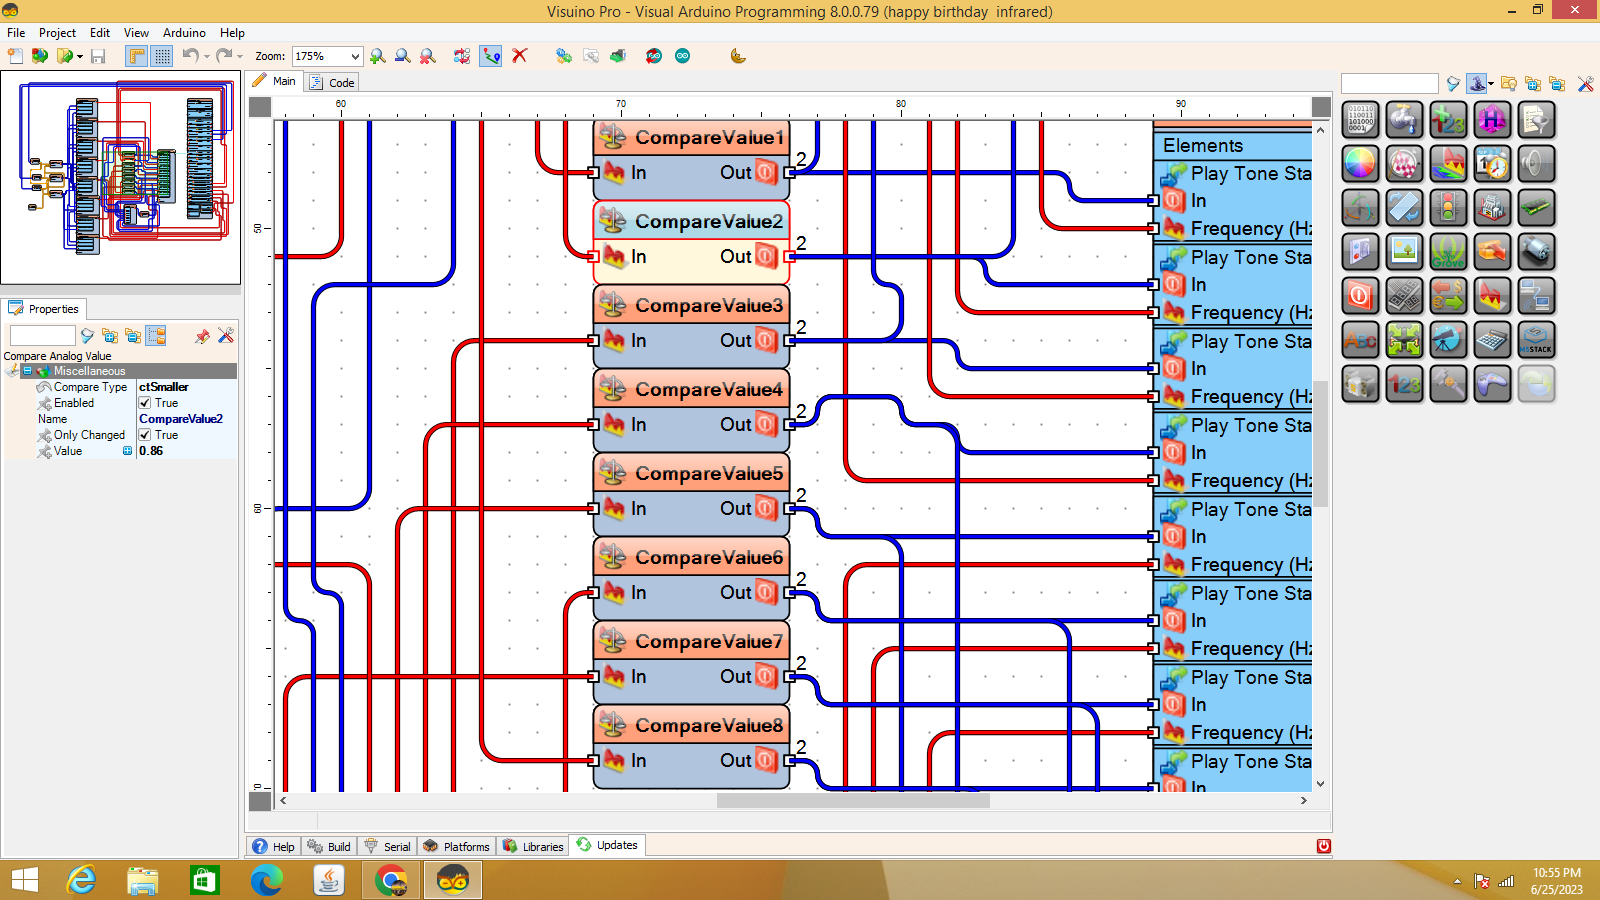Open the Serial bottom tab
The width and height of the screenshot is (1600, 900).
pos(388,846)
